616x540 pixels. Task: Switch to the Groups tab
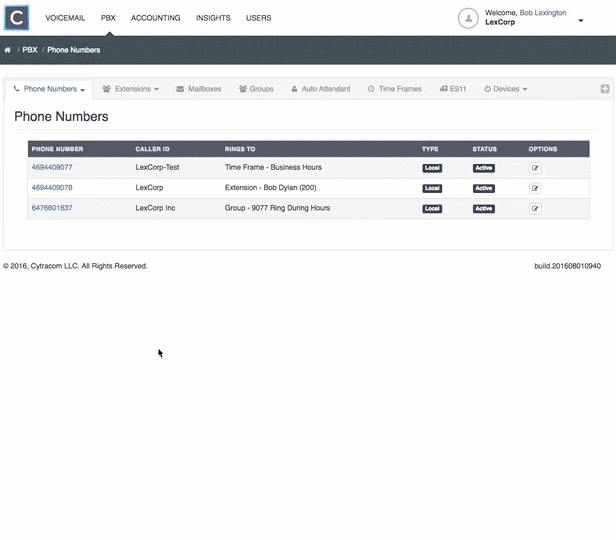click(x=256, y=89)
